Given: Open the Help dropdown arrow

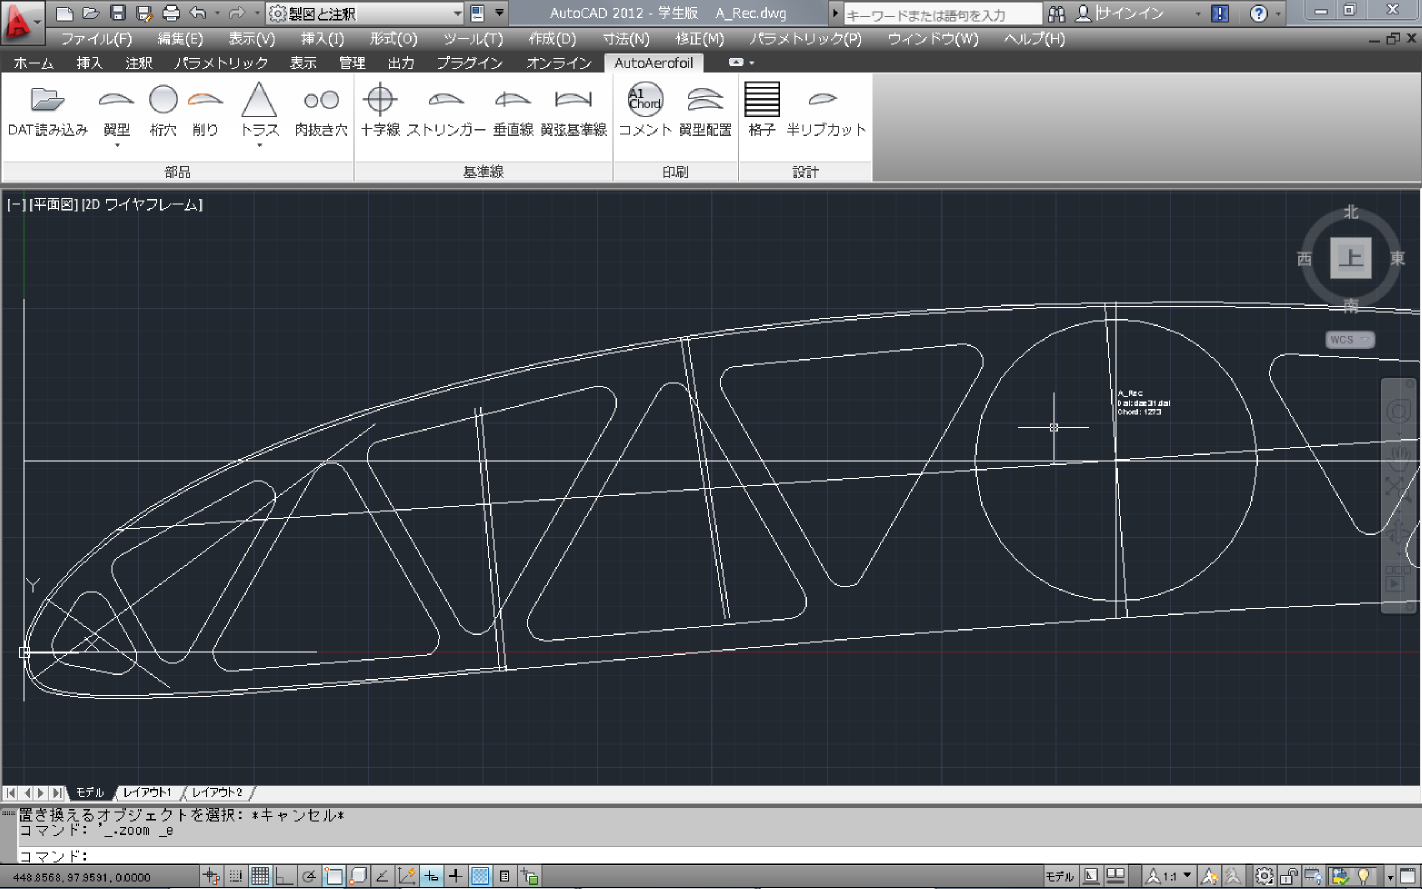Looking at the screenshot, I should 1278,14.
